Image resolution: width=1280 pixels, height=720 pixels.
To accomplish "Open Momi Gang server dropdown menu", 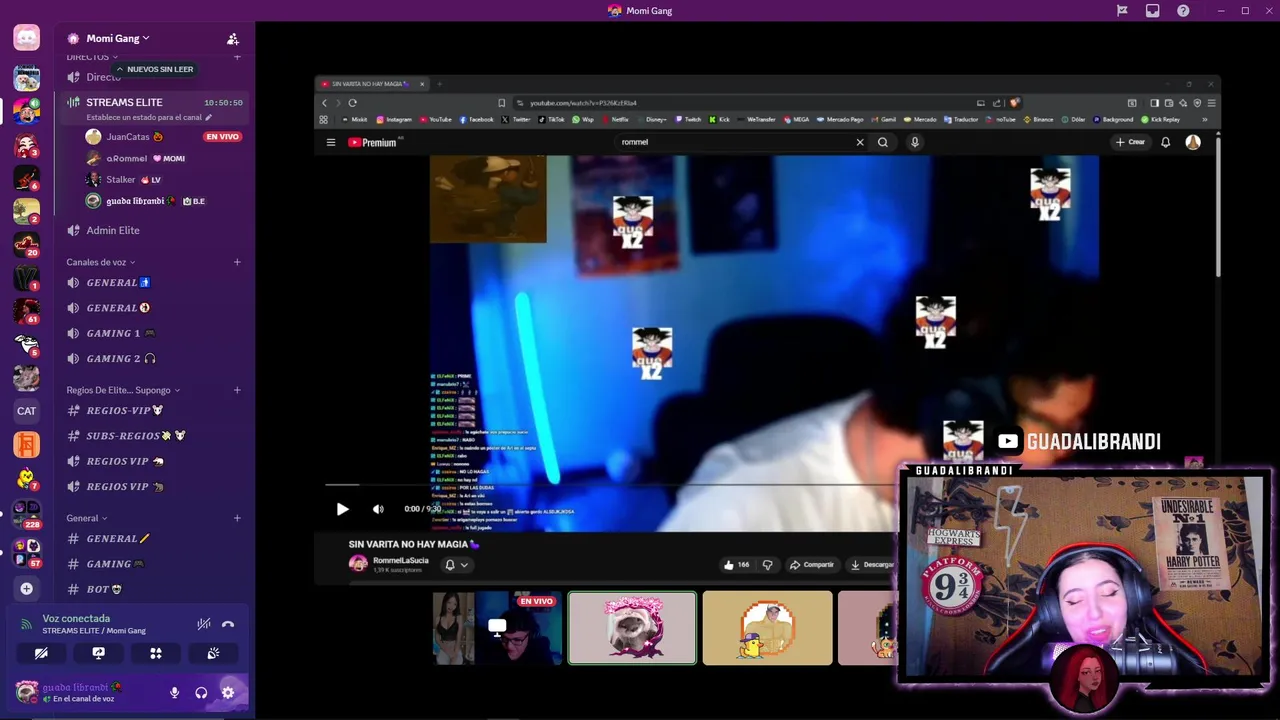I will (x=118, y=38).
